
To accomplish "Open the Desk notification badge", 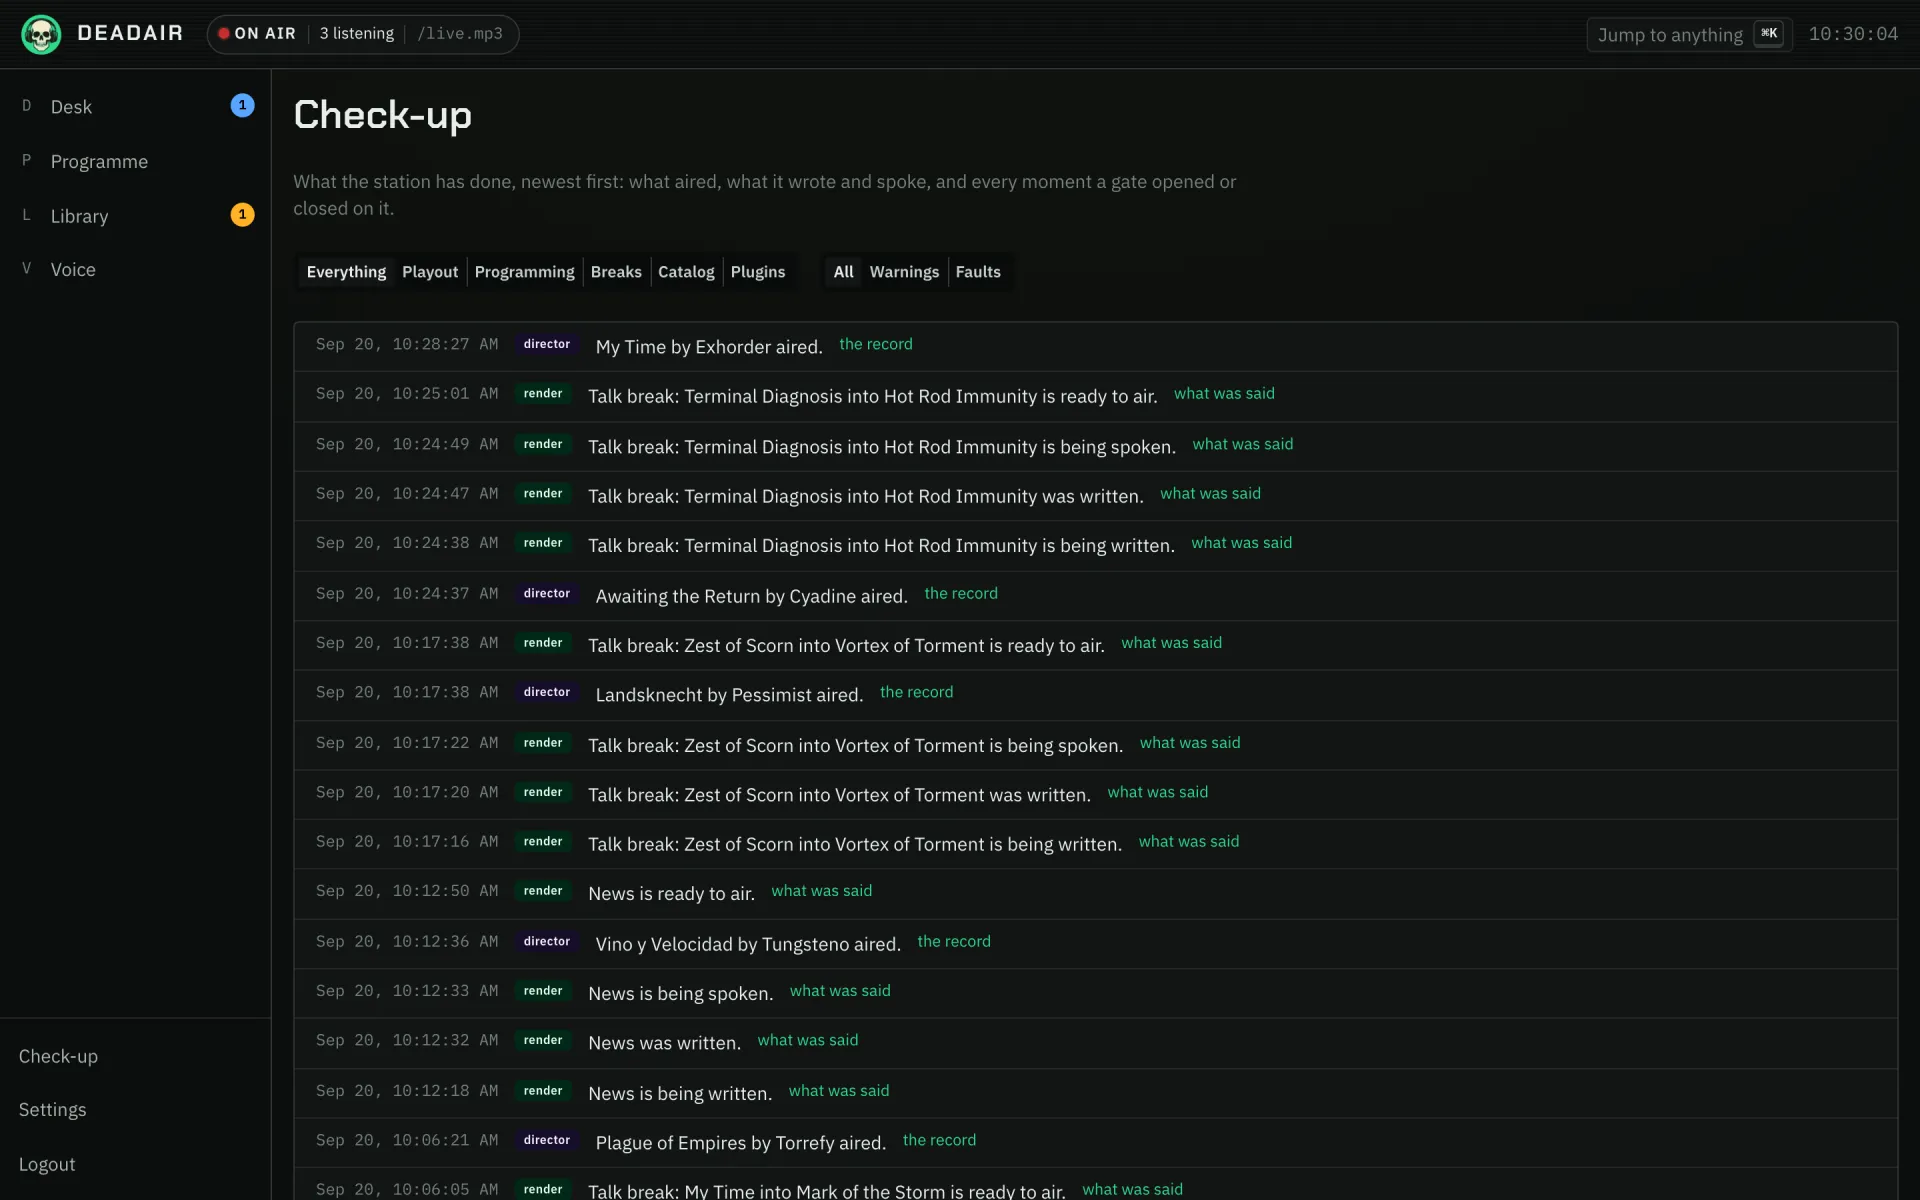I will (x=242, y=105).
